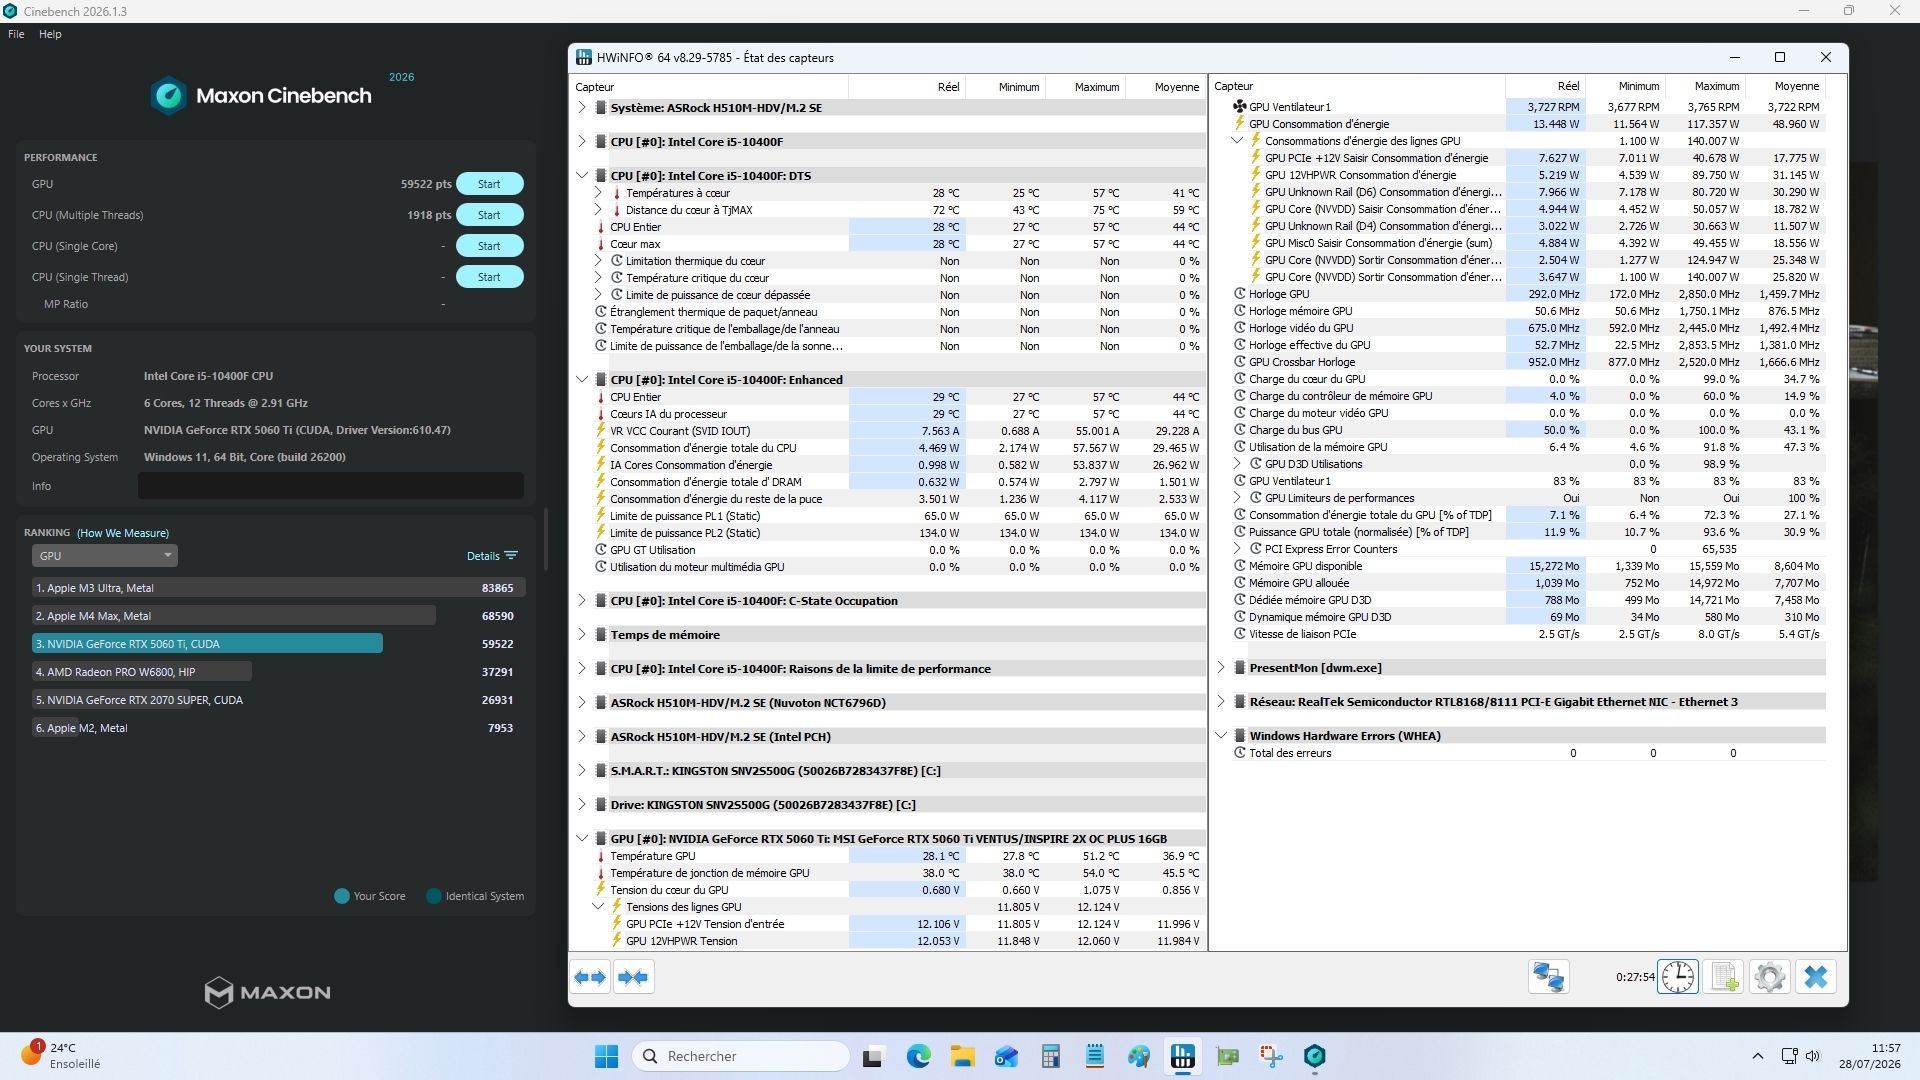
Task: Show hidden system tray icons
Action: tap(1757, 1056)
